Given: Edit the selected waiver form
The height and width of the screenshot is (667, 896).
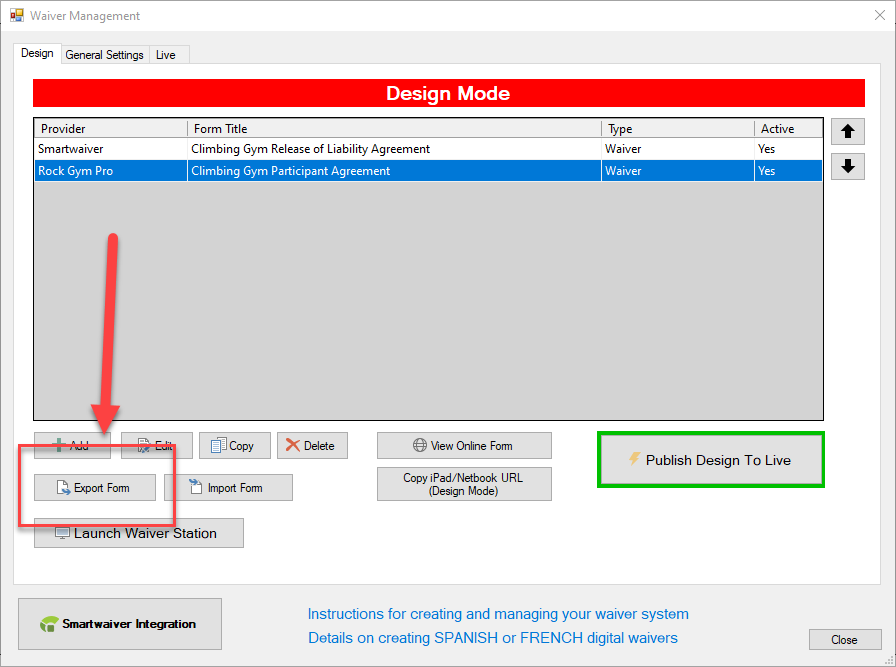Looking at the screenshot, I should [157, 445].
